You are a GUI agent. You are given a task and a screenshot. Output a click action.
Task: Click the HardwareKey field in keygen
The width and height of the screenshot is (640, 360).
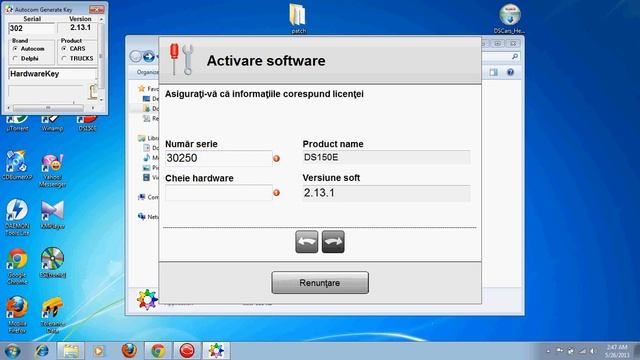(52, 74)
